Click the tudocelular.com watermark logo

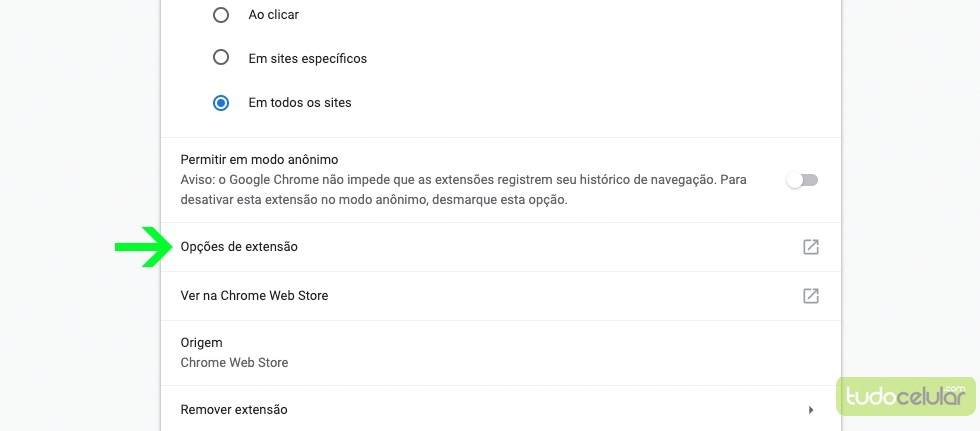906,396
